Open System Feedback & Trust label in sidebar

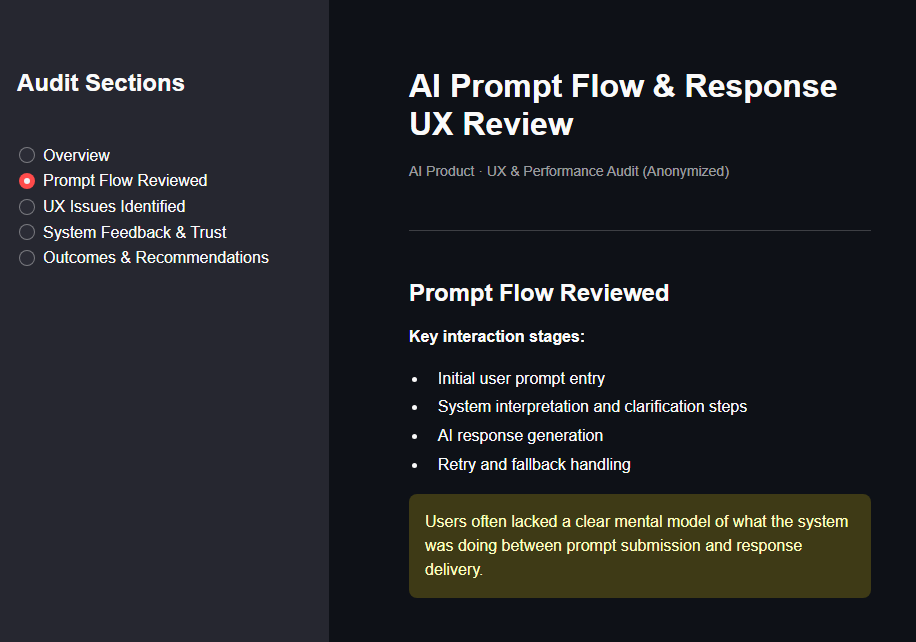pyautogui.click(x=135, y=232)
